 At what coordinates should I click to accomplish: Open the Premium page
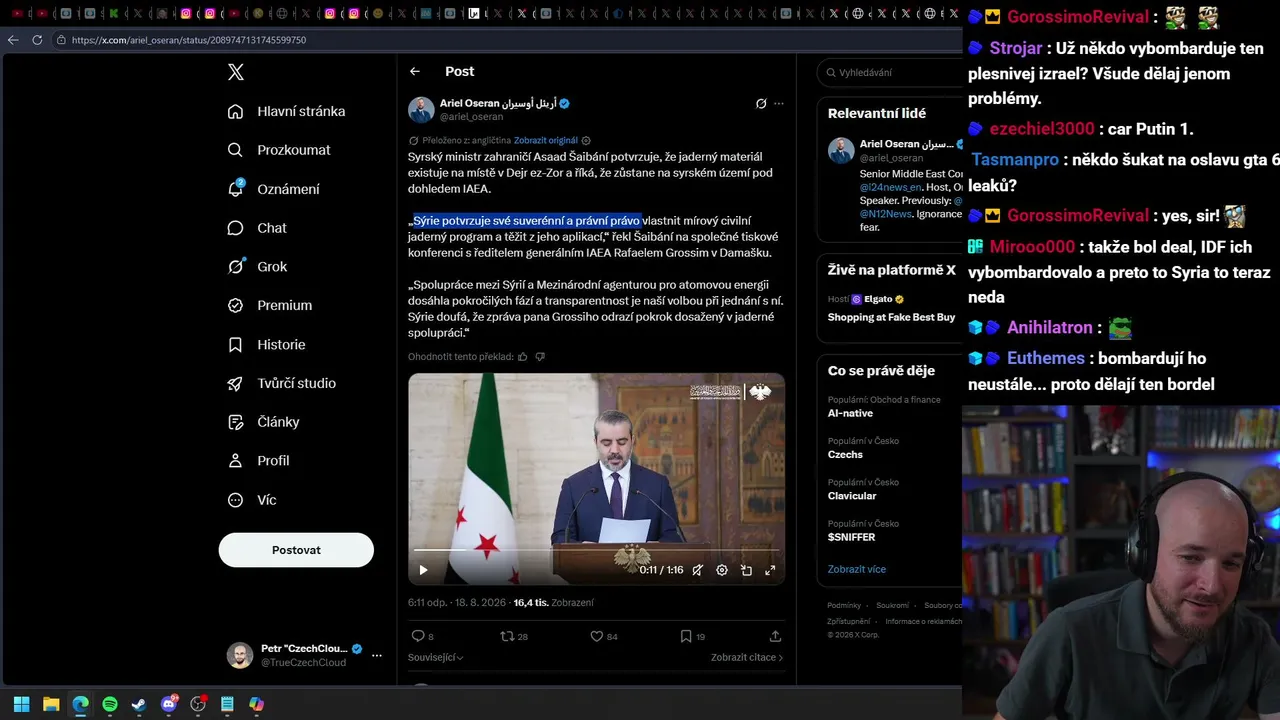(x=270, y=305)
